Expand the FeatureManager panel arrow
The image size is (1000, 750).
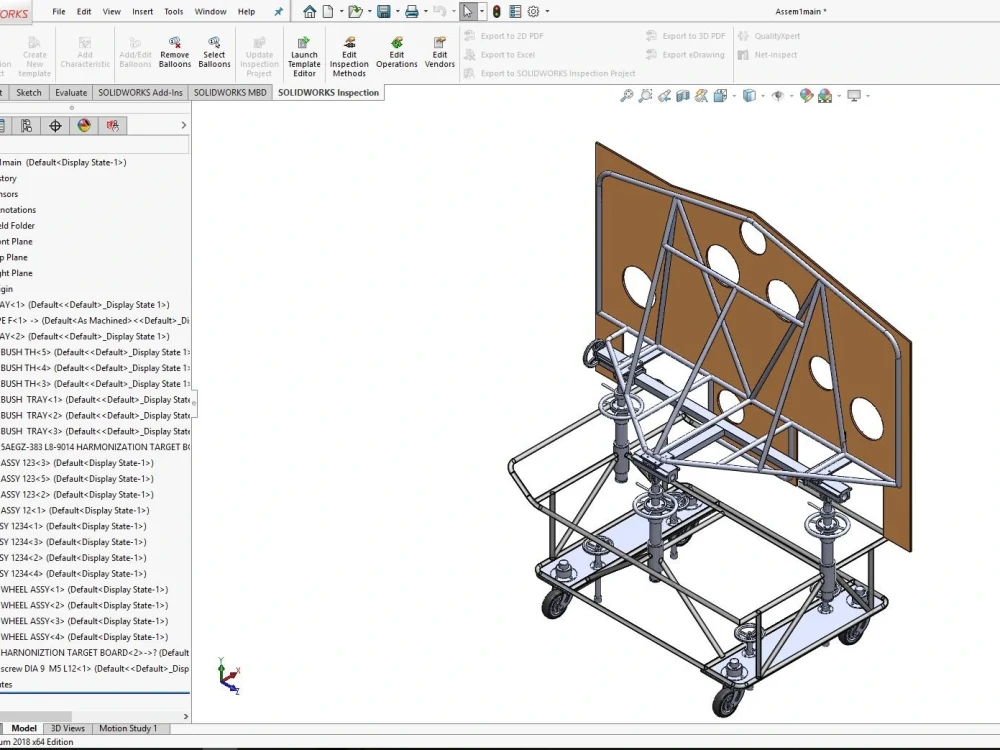coord(183,125)
